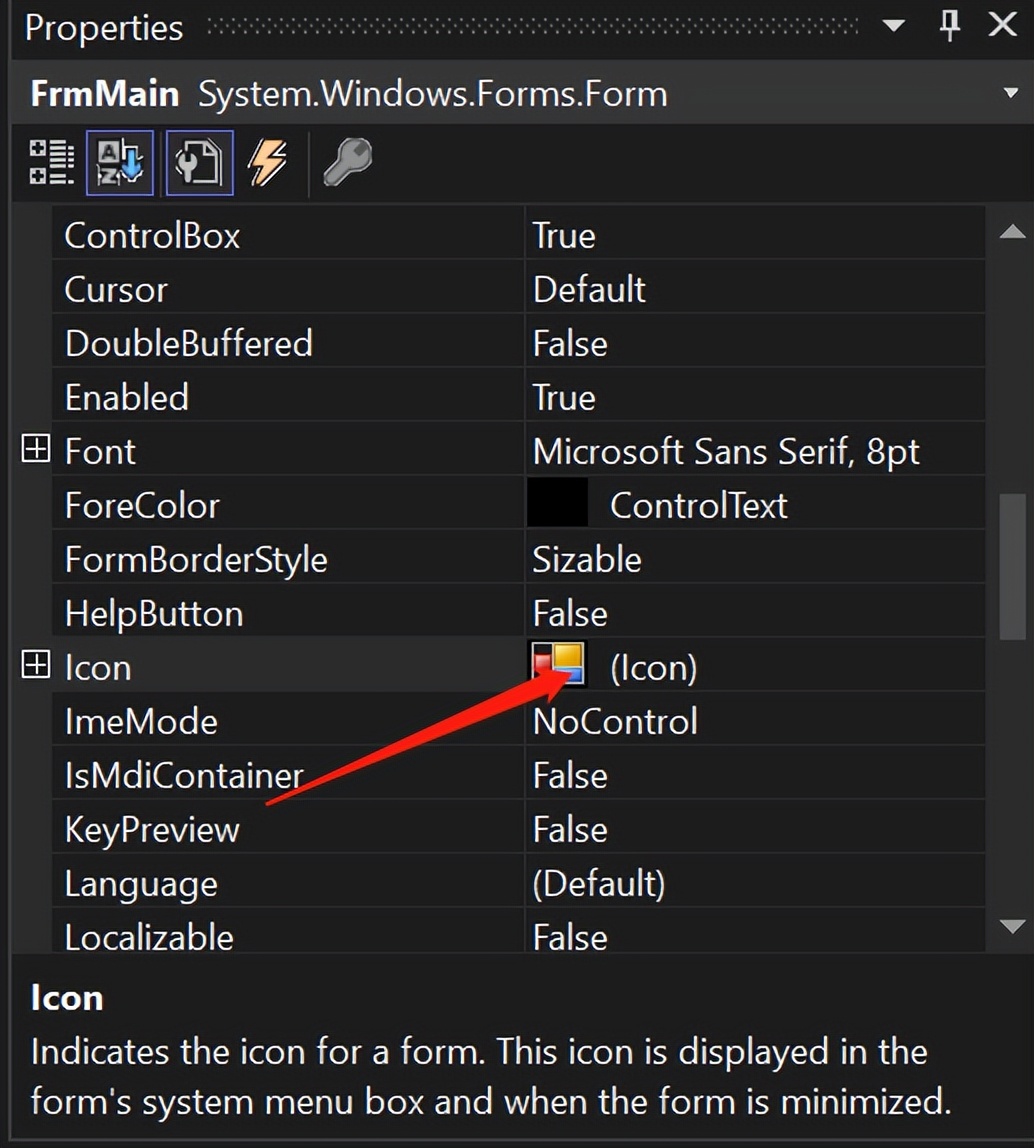Screen dimensions: 1034x1148
Task: Select the Language property label
Action: pyautogui.click(x=141, y=884)
